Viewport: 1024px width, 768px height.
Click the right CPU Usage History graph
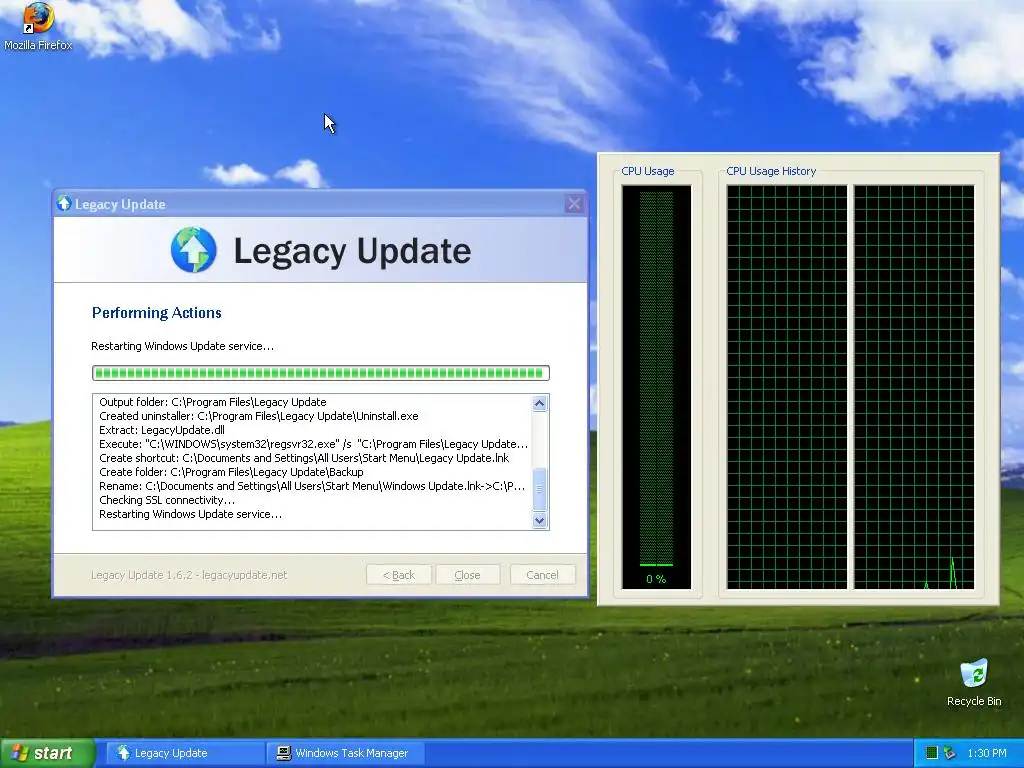pyautogui.click(x=914, y=387)
